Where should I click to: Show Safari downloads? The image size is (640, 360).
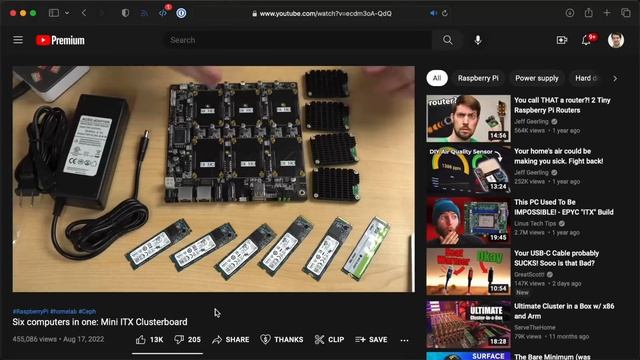coord(570,13)
